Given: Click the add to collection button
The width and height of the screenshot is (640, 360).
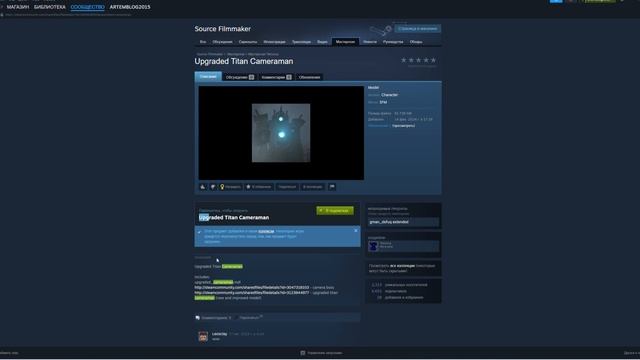Looking at the screenshot, I should tap(313, 187).
